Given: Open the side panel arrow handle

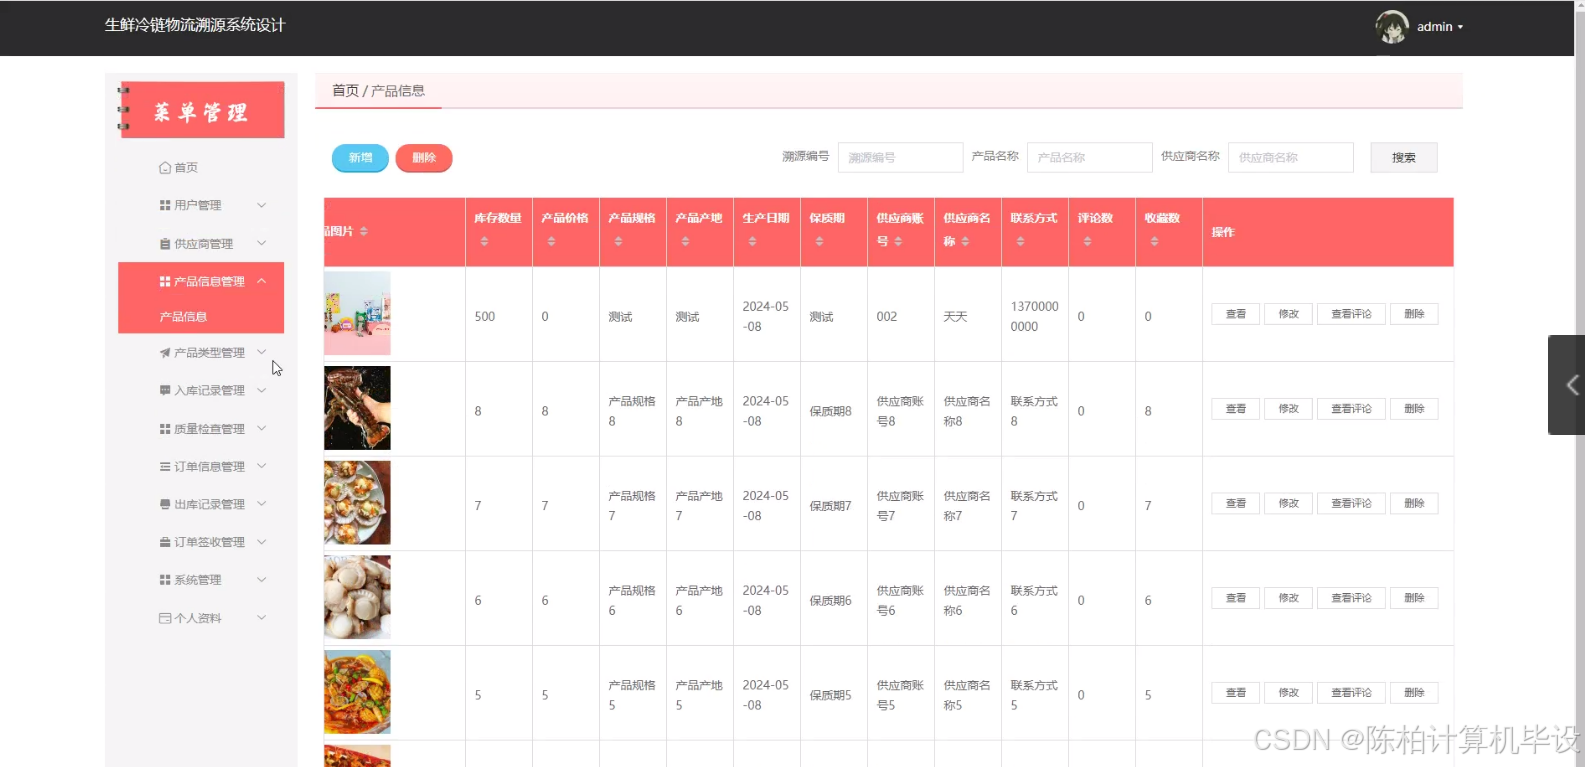Looking at the screenshot, I should tap(1567, 385).
